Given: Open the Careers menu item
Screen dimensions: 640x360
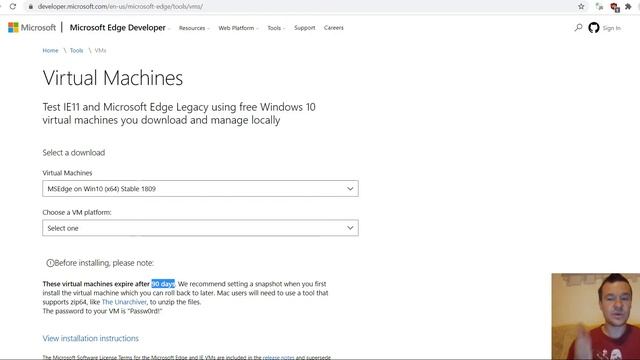Looking at the screenshot, I should [333, 28].
